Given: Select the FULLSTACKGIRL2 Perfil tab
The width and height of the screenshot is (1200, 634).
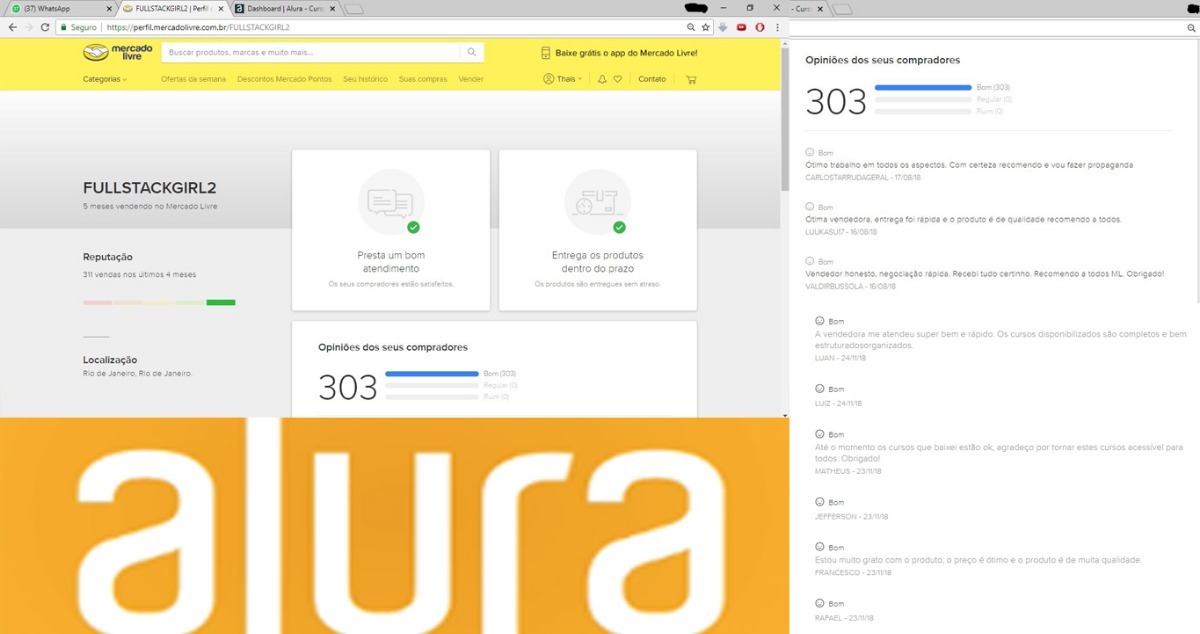Looking at the screenshot, I should tap(173, 8).
